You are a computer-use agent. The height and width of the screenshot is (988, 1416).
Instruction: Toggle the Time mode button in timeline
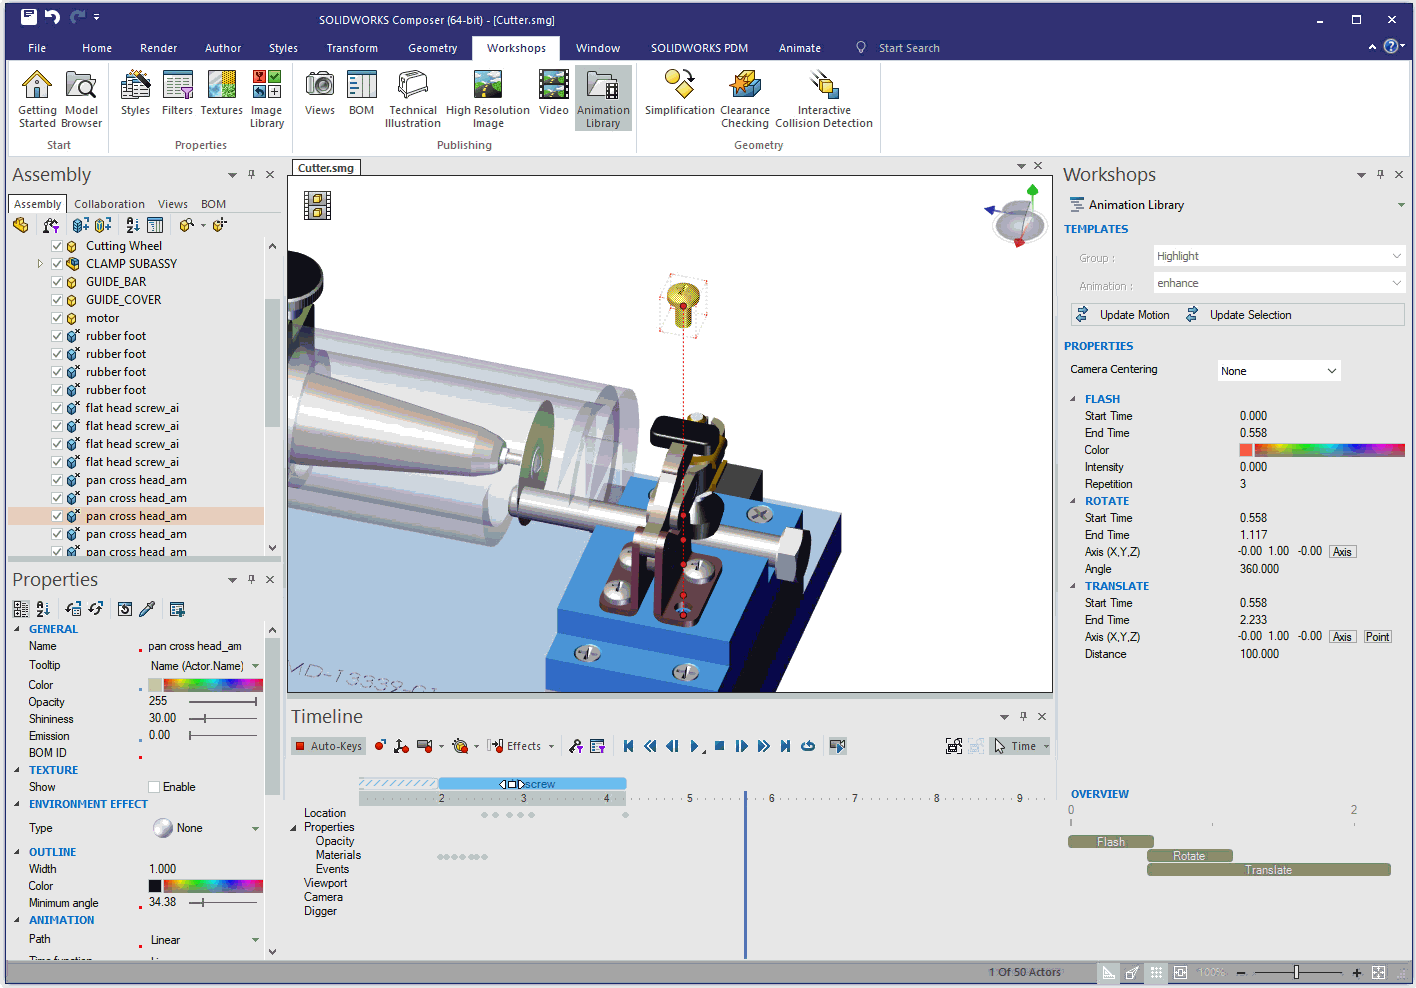(x=1019, y=746)
